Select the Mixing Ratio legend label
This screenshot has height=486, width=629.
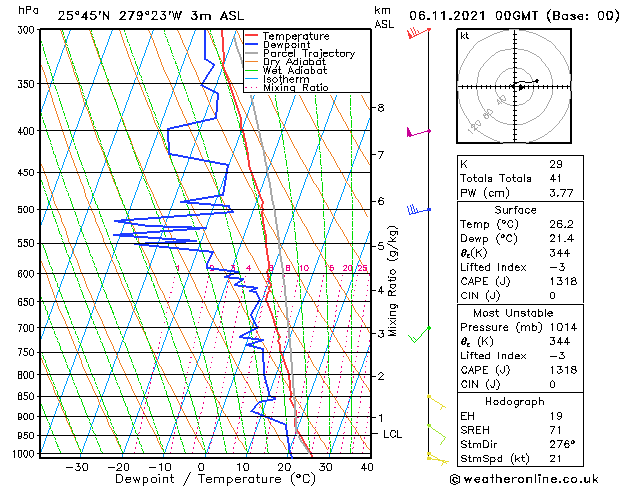coord(296,87)
